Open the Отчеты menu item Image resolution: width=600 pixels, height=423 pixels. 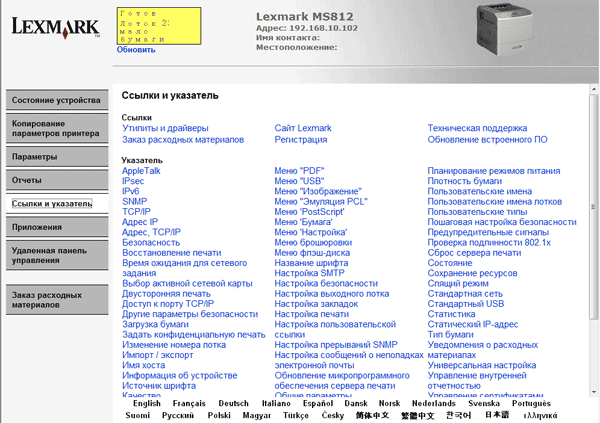pyautogui.click(x=57, y=180)
